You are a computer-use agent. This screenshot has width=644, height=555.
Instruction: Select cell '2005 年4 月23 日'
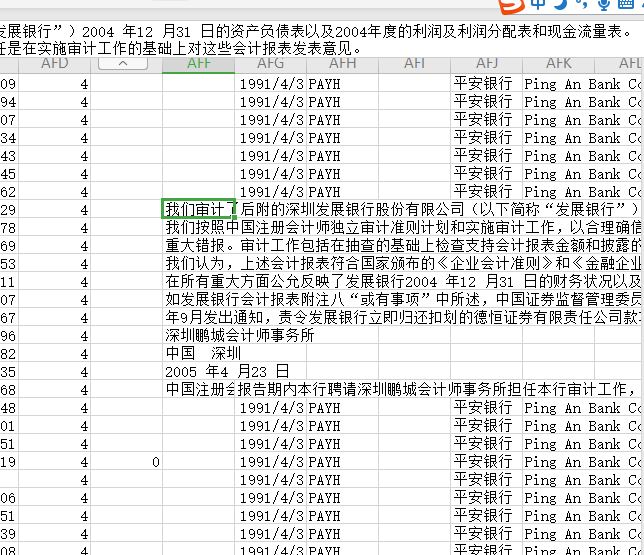[227, 371]
